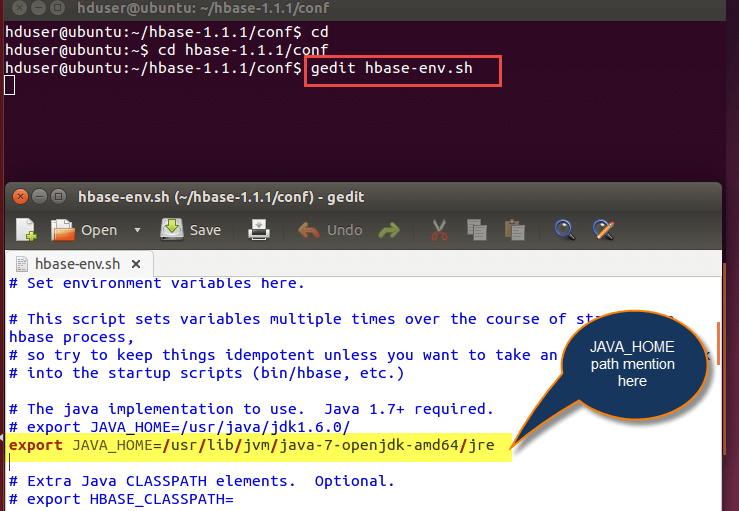Click the terminal command prompt cursor
Image resolution: width=739 pixels, height=511 pixels.
pos(10,84)
